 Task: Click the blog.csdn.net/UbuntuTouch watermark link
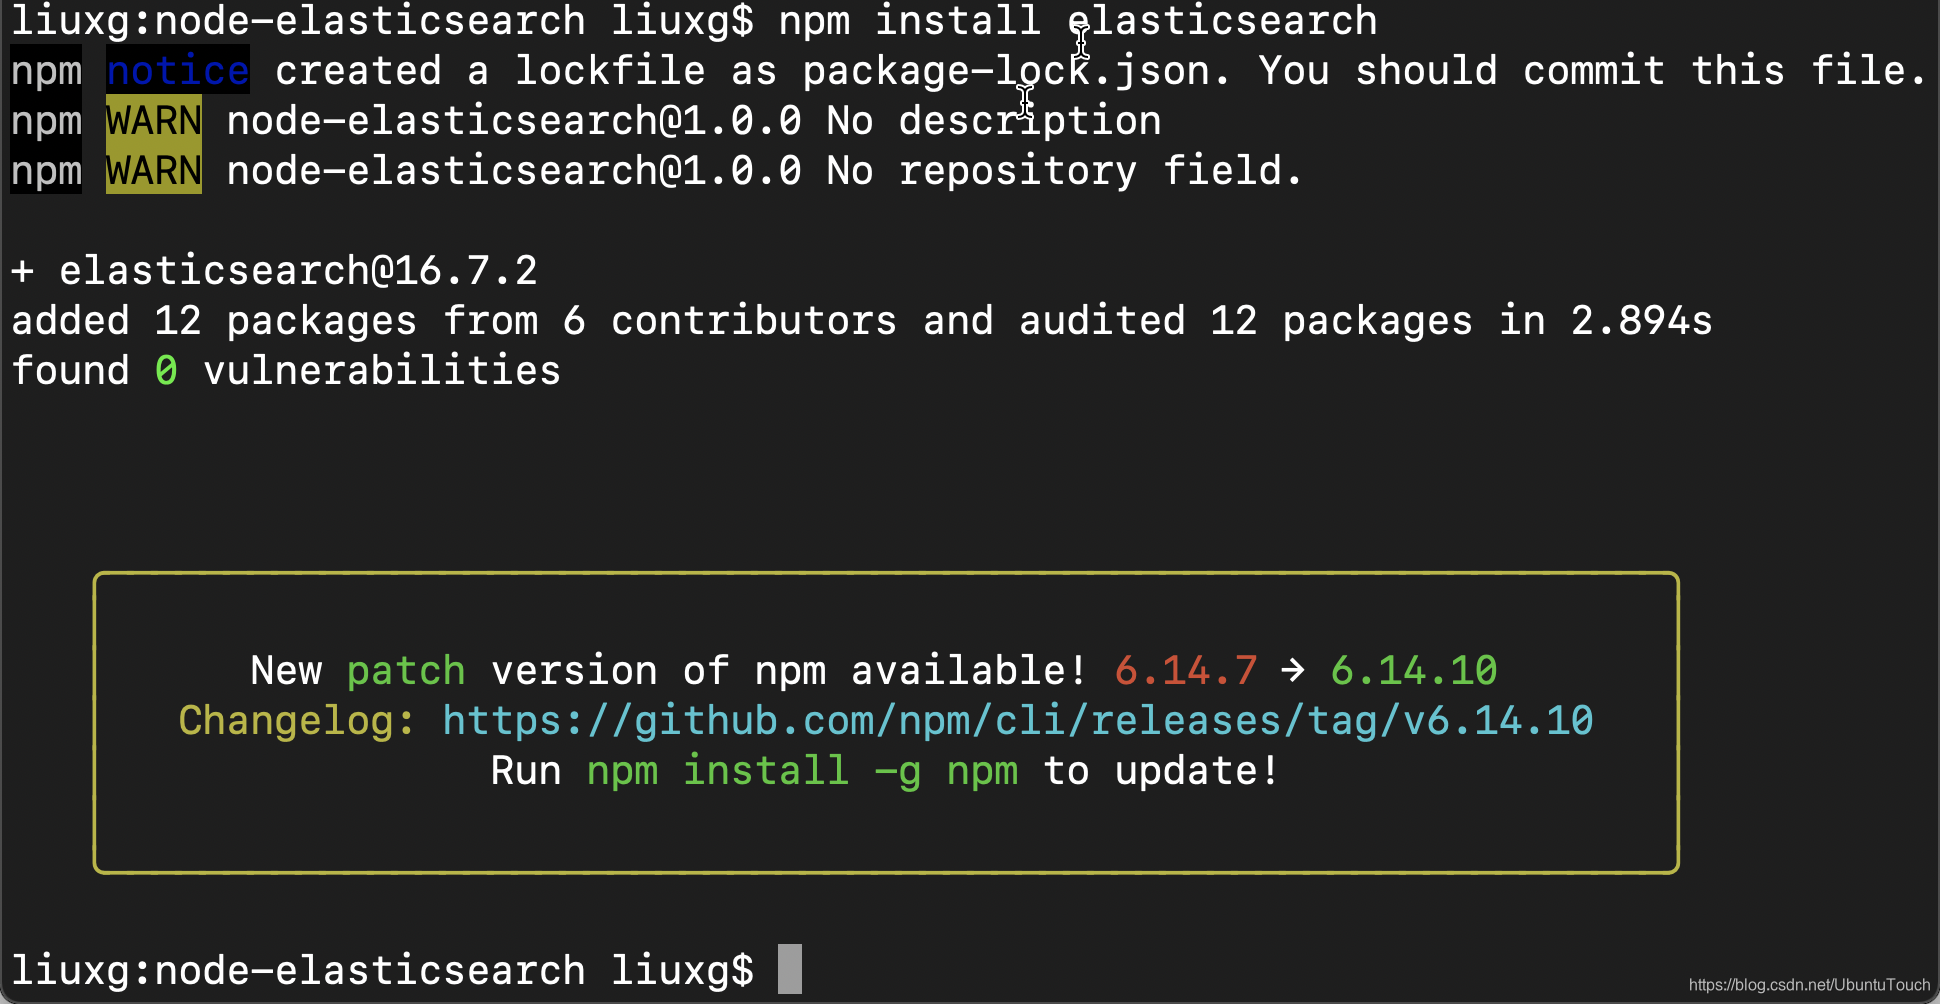pyautogui.click(x=1810, y=983)
